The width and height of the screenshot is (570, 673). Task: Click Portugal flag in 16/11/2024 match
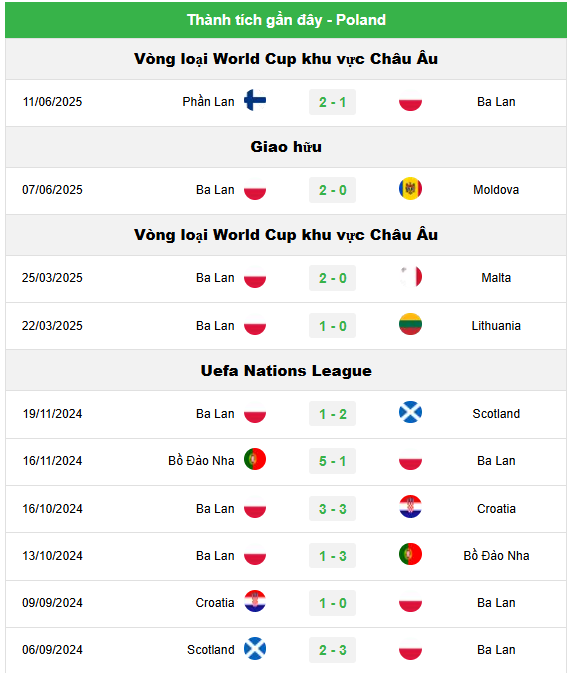tap(255, 459)
